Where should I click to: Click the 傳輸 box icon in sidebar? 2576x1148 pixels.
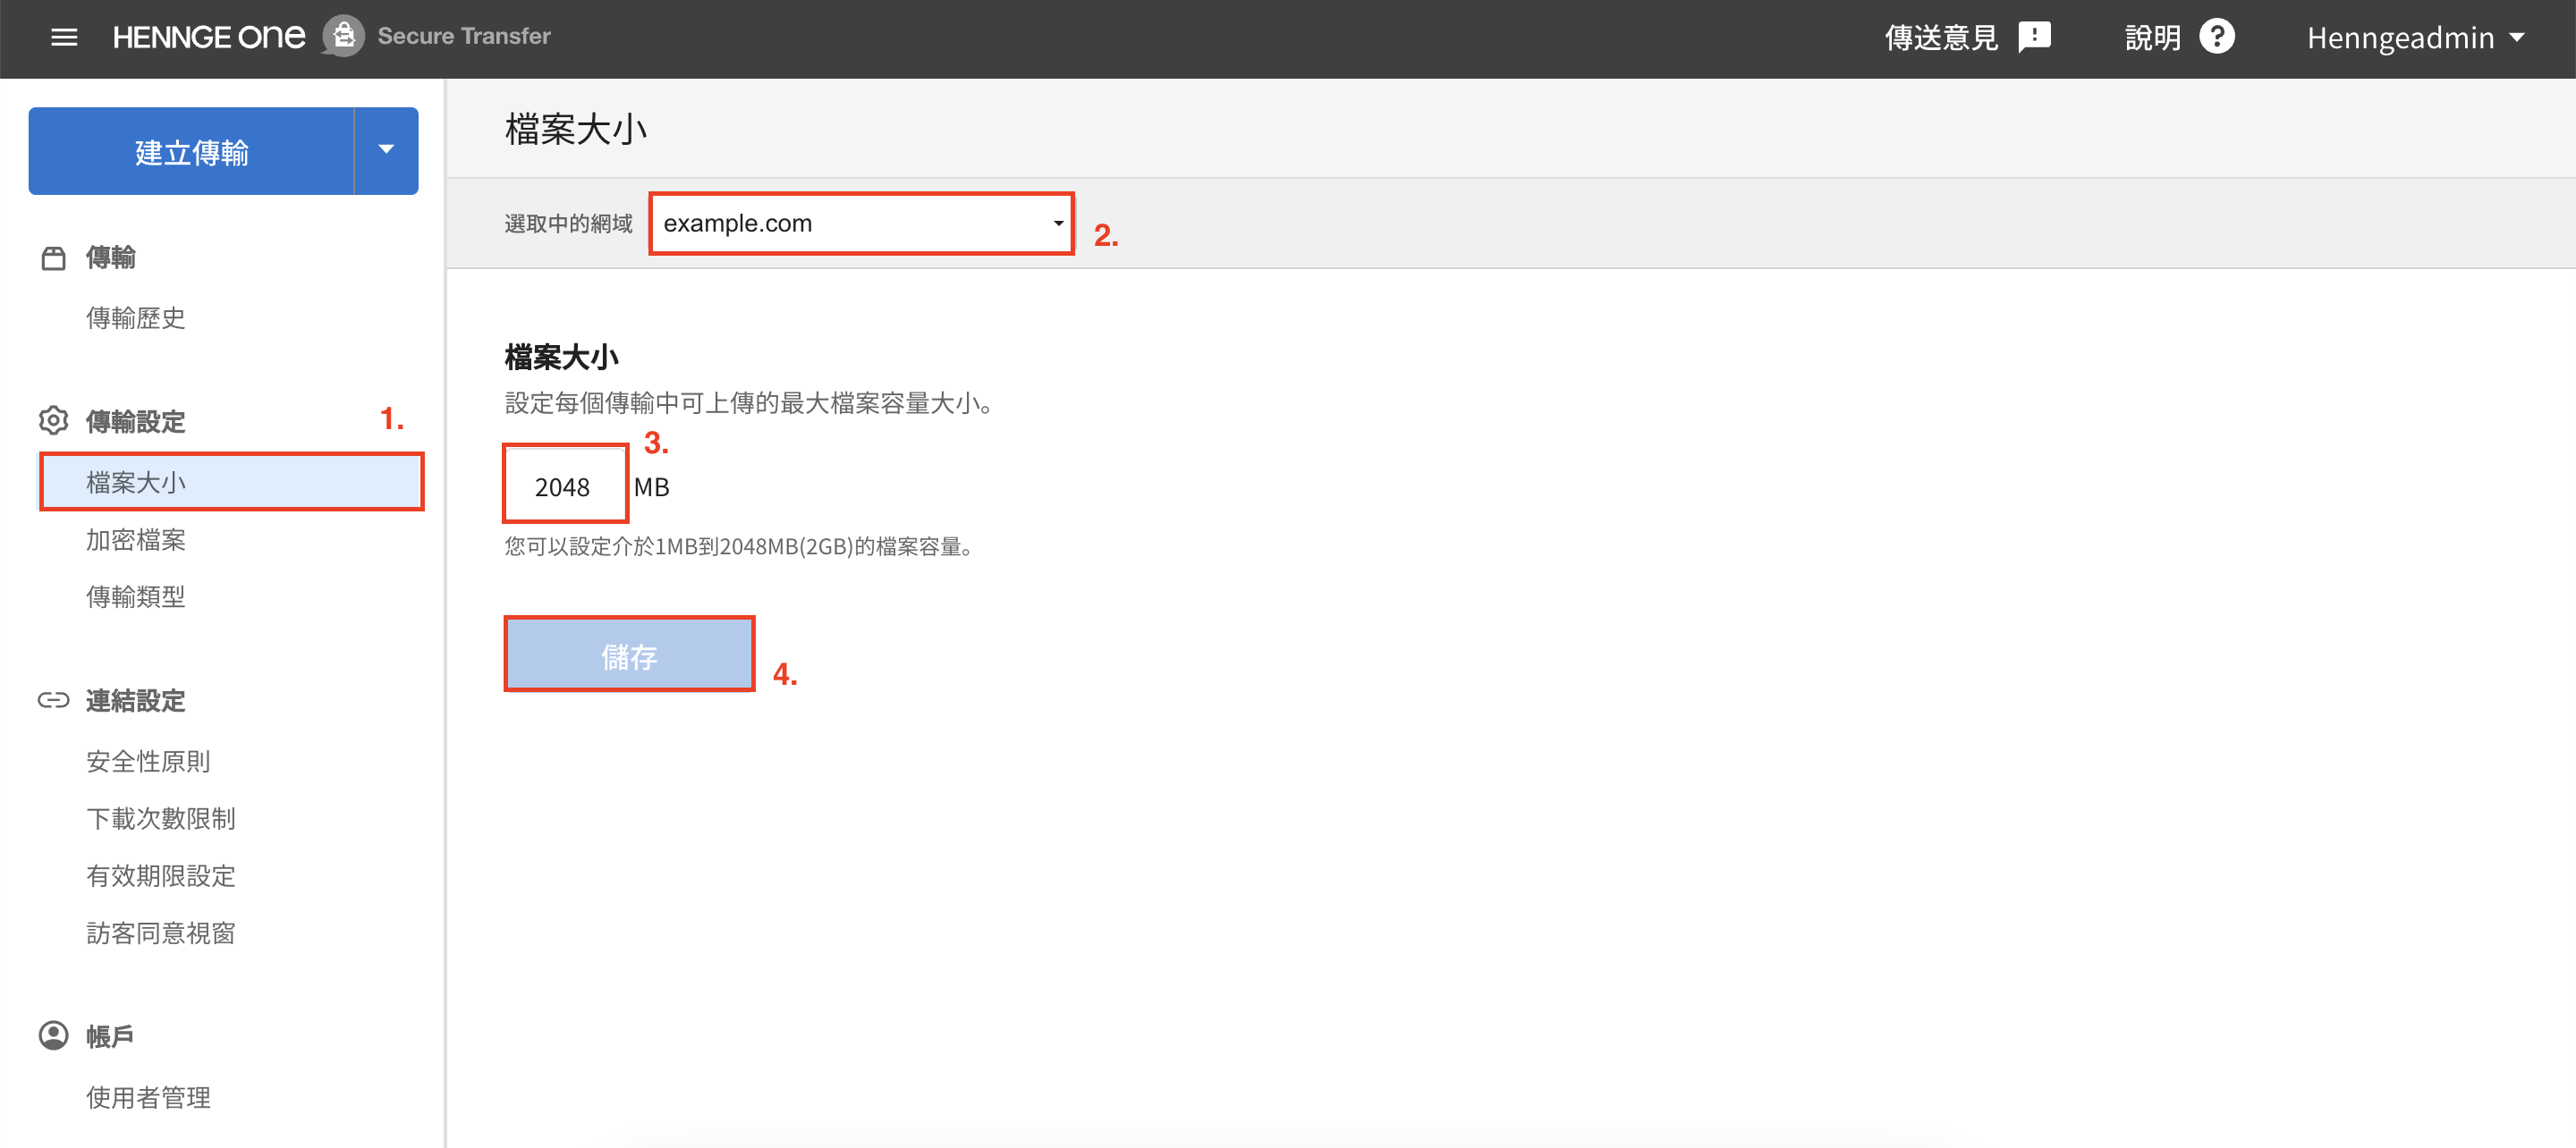(53, 258)
